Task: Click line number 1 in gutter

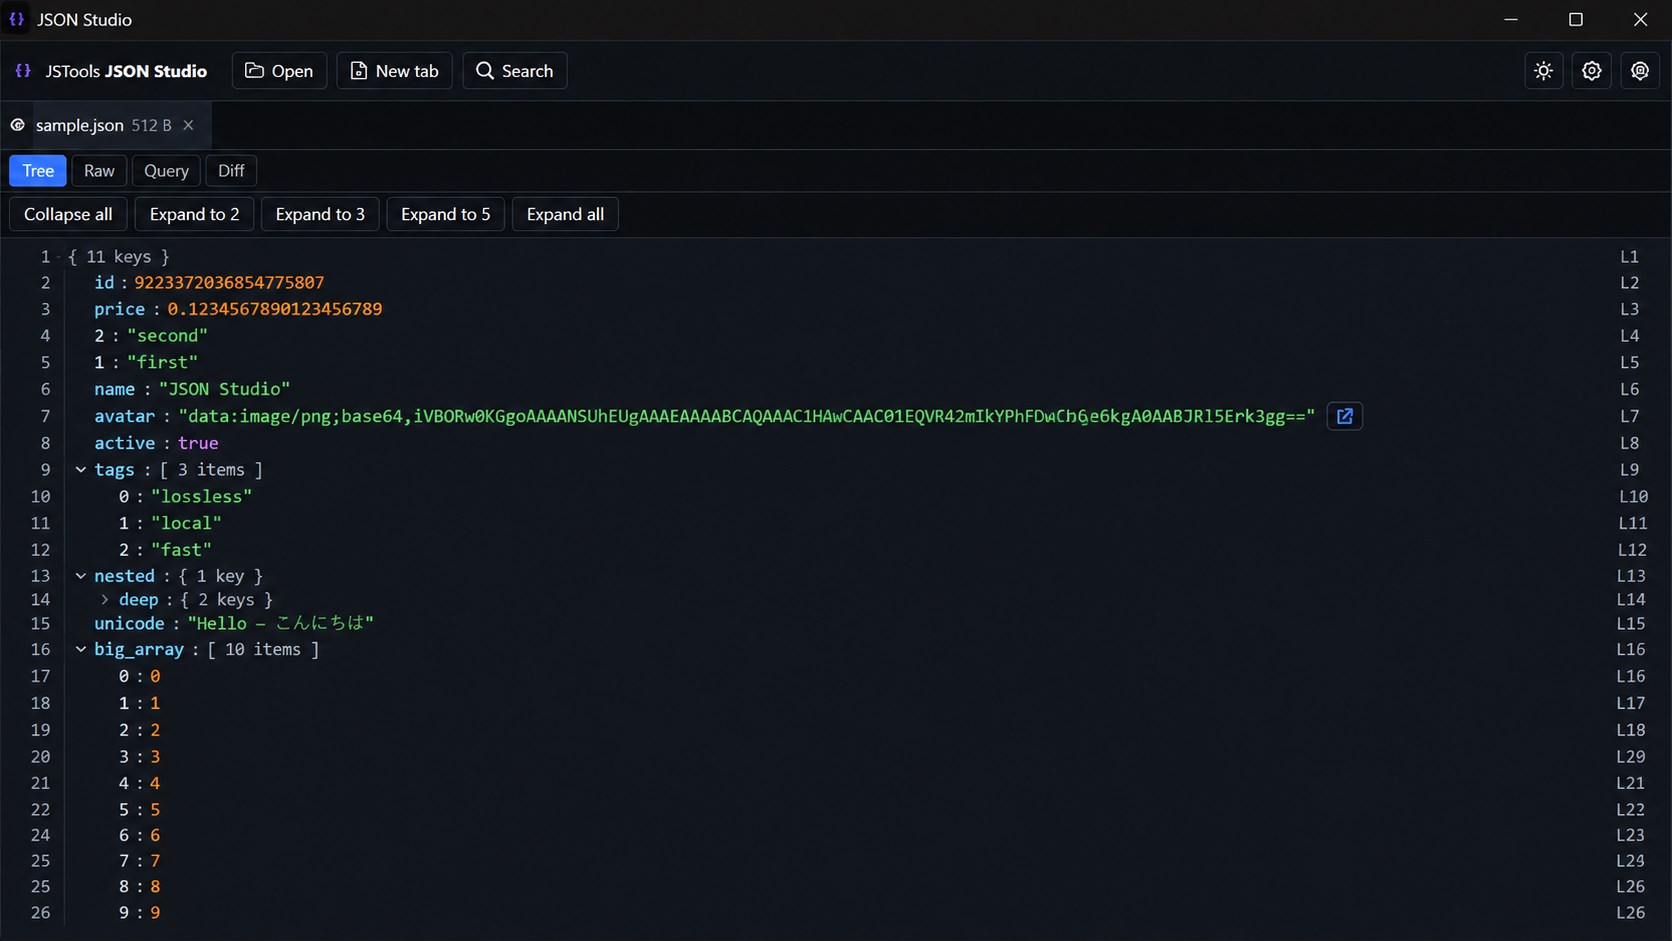Action: click(45, 257)
